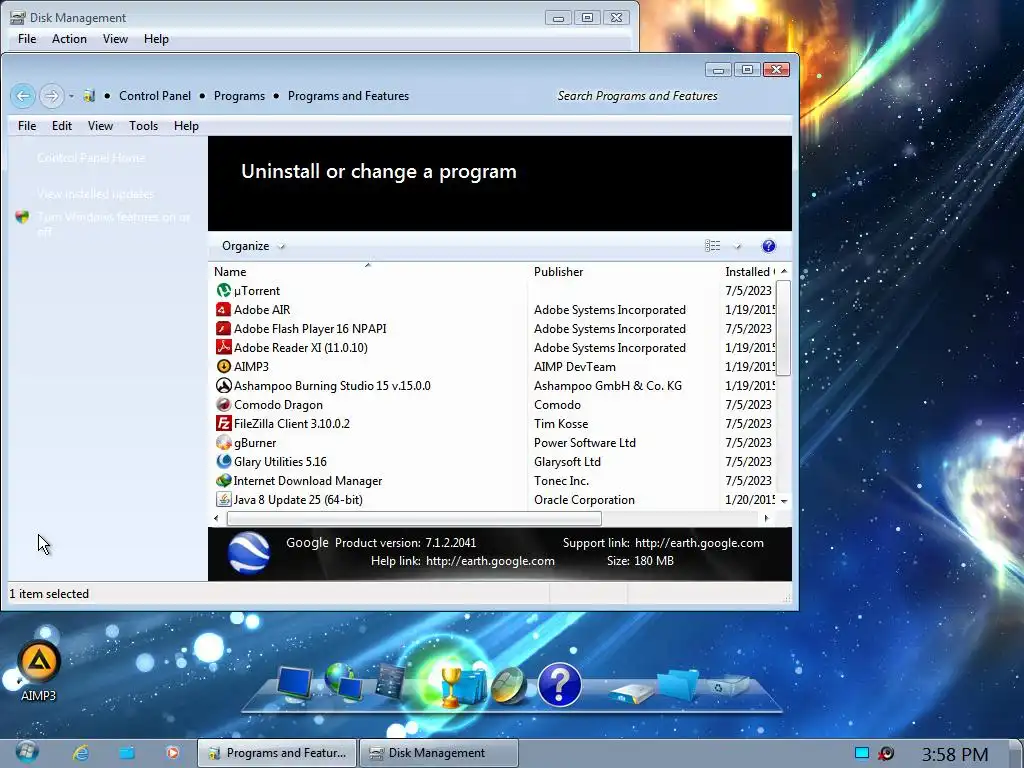Click Programs in the breadcrumb path

(240, 96)
